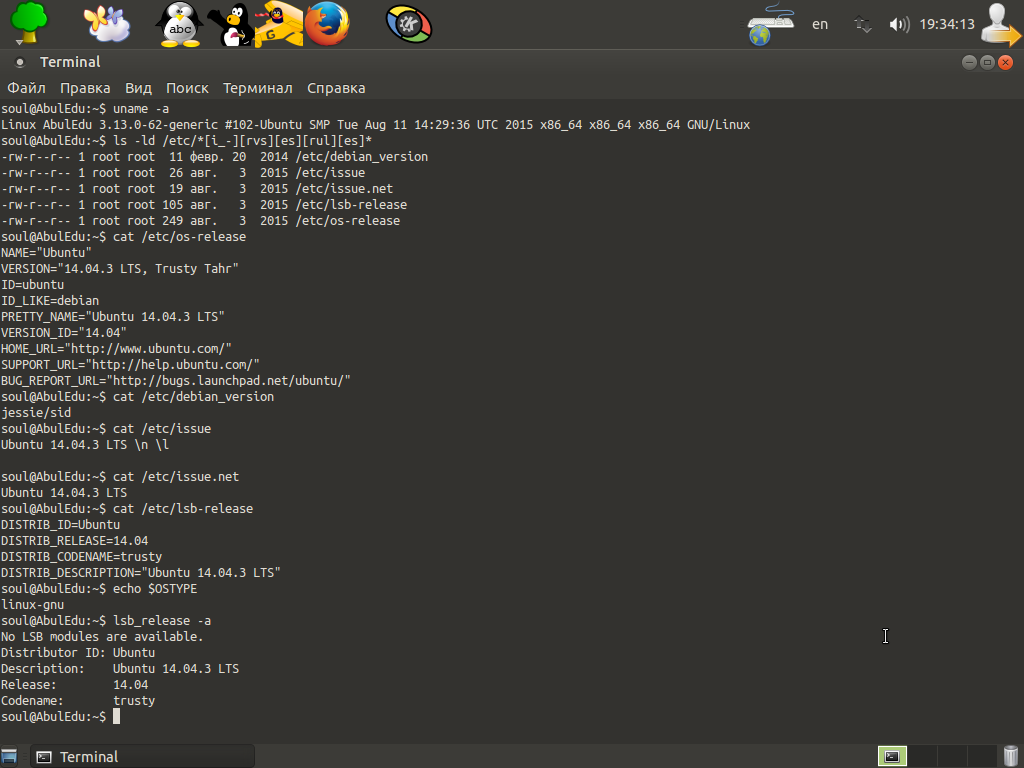Click the line "No LSB modules are available."
Image resolution: width=1024 pixels, height=768 pixels.
point(102,636)
